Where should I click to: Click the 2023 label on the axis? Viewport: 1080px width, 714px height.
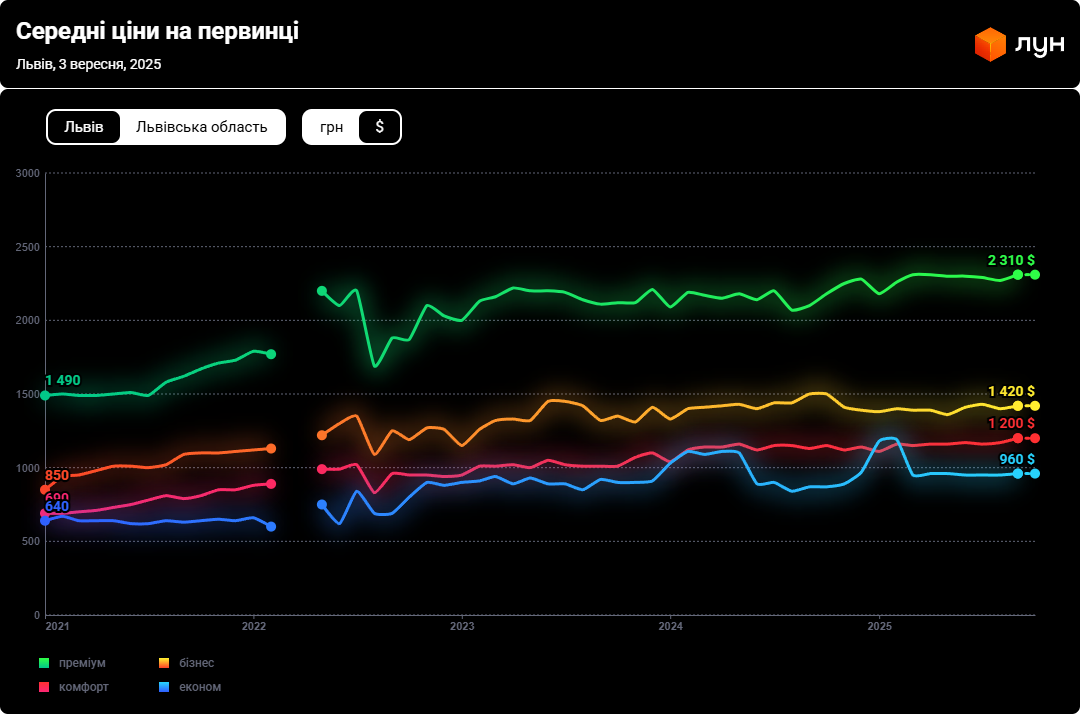point(462,627)
